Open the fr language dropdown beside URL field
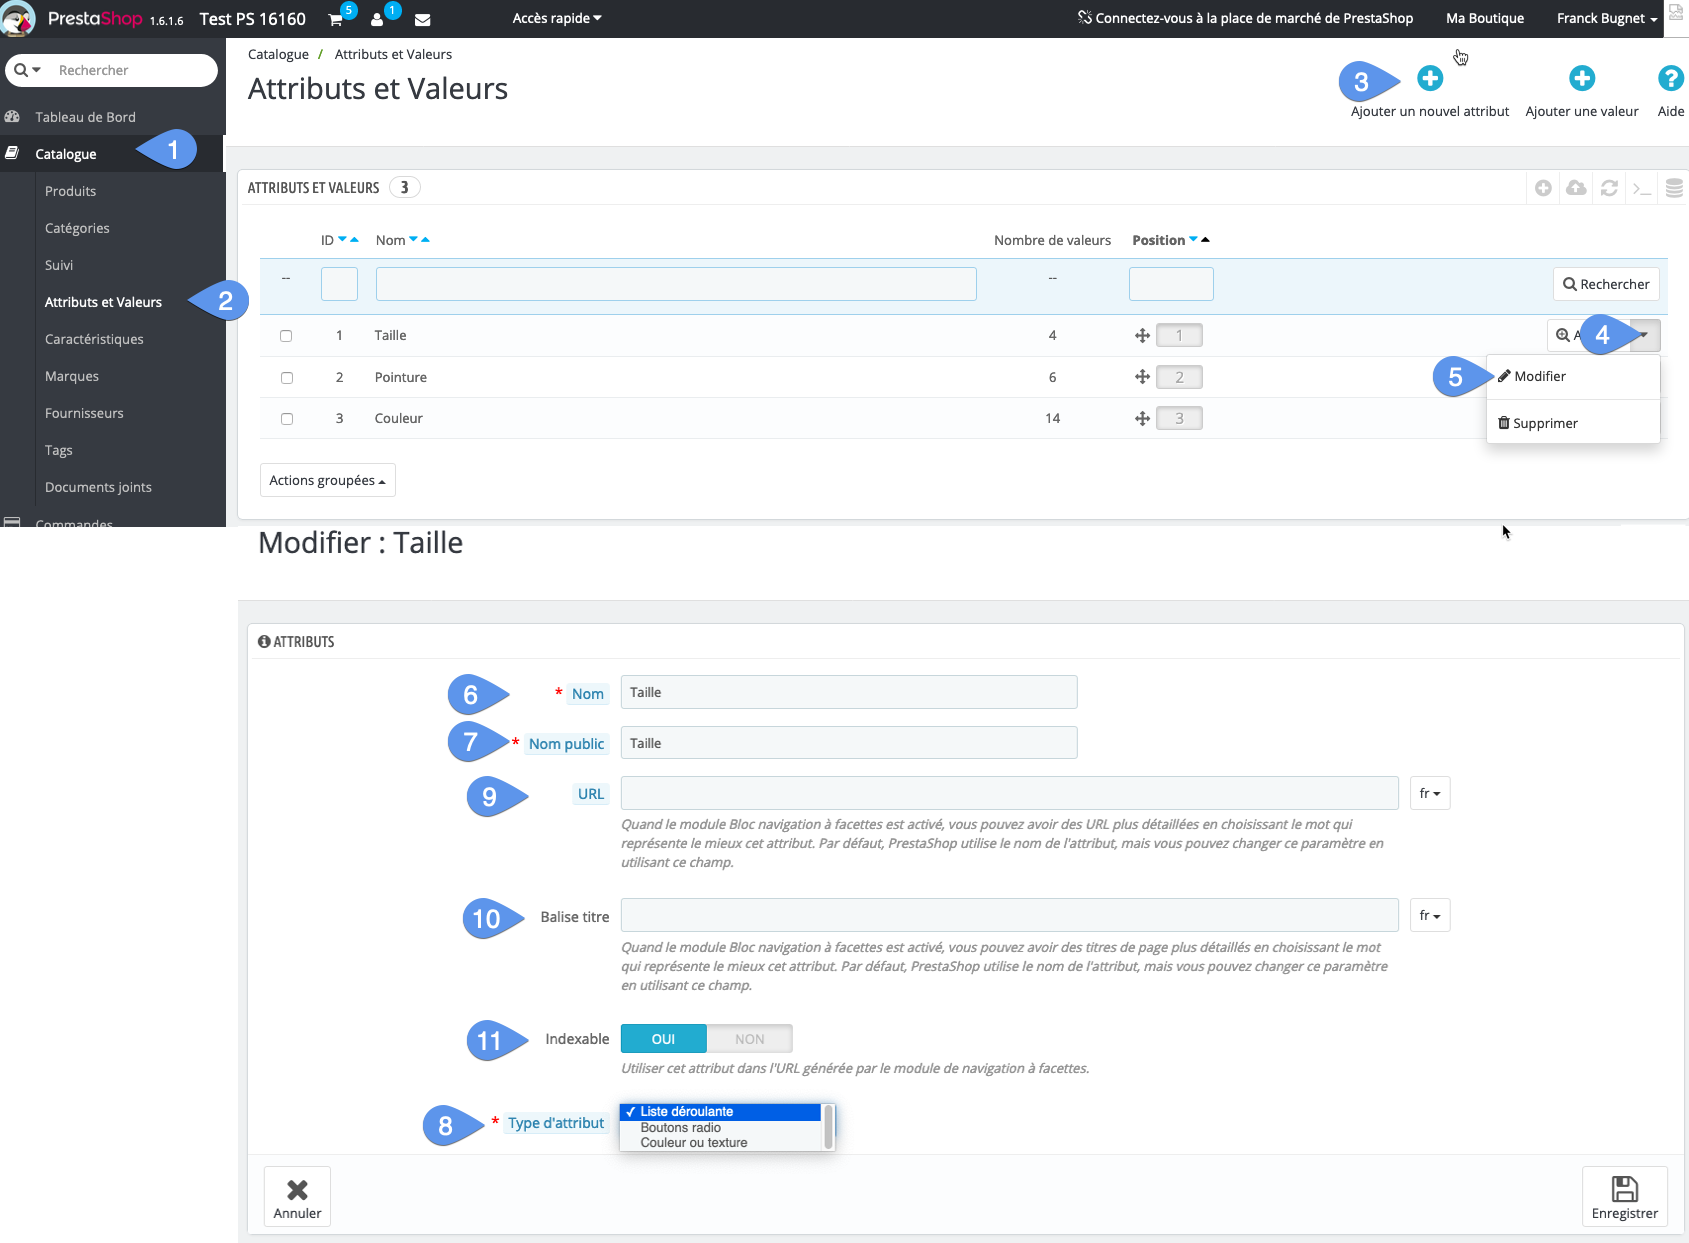 (1429, 792)
